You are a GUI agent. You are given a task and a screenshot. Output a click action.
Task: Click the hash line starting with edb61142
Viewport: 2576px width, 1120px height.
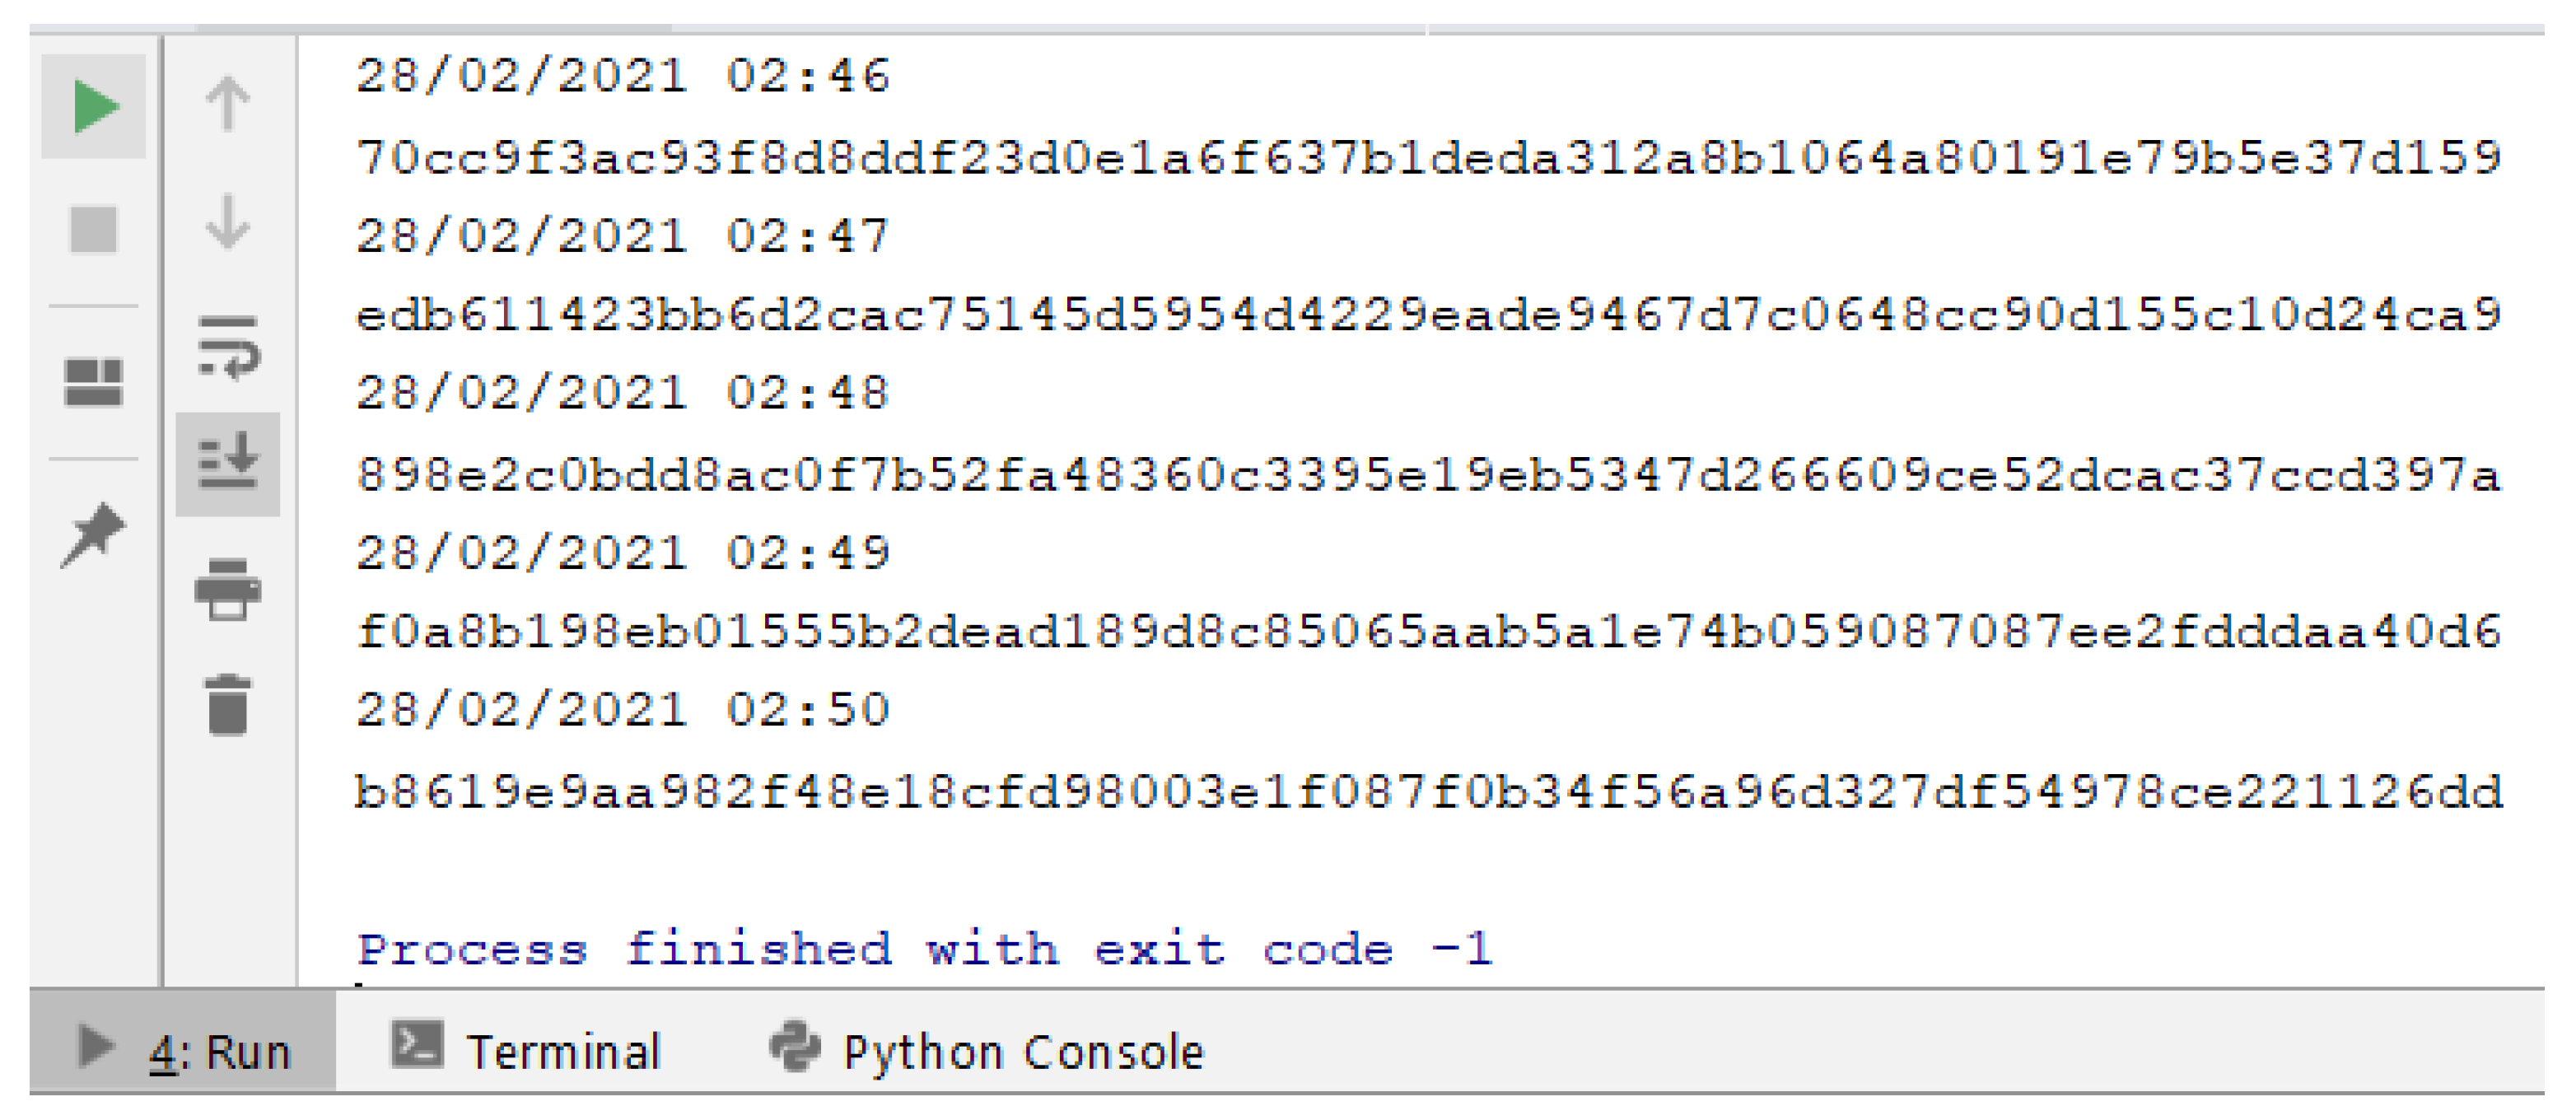coord(1428,315)
